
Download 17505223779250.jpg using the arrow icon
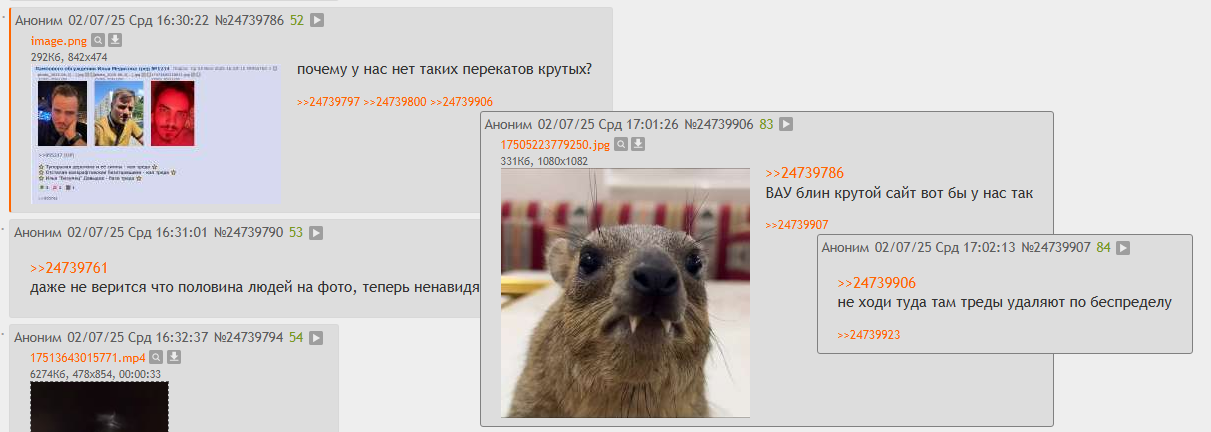pos(638,144)
